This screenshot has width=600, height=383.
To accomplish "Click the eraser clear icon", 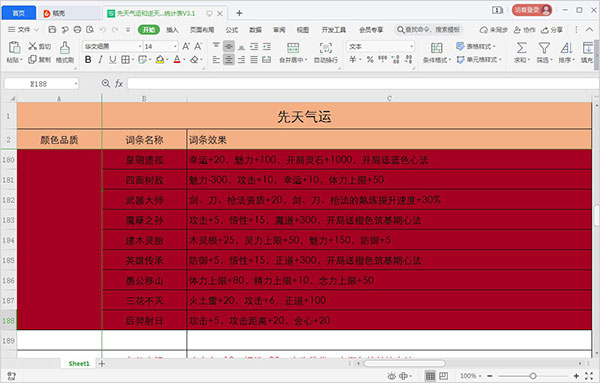I will coord(194,59).
